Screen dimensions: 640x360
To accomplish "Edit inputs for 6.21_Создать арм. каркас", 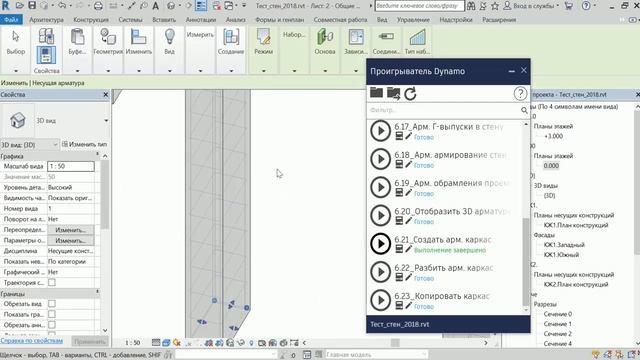I will 399,249.
